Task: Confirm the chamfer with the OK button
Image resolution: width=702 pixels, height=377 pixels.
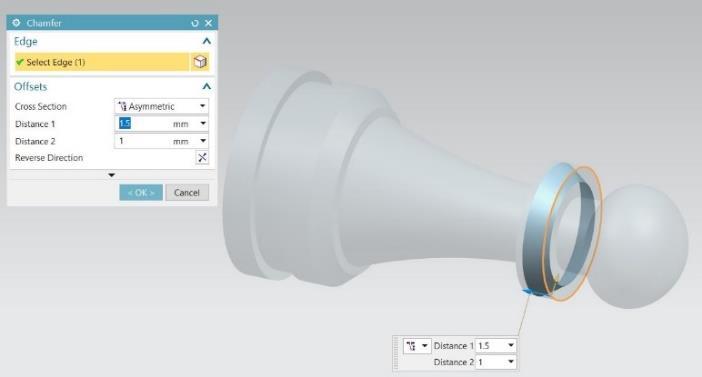Action: coord(141,193)
